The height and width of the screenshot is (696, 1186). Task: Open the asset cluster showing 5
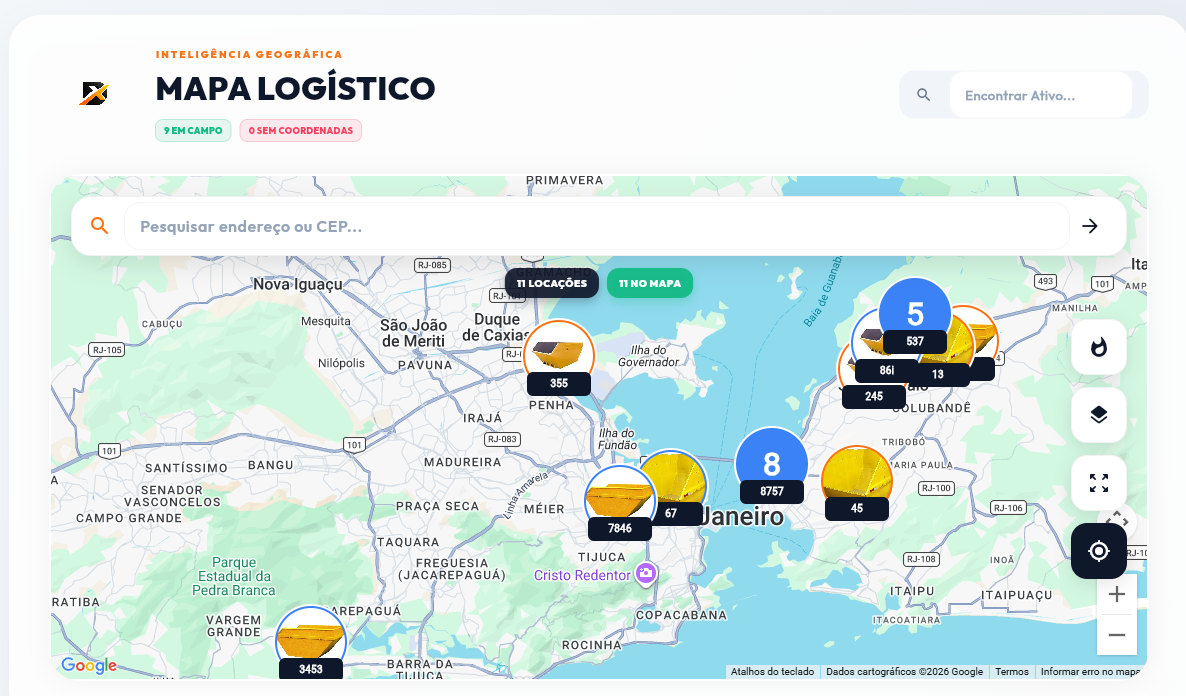click(x=914, y=313)
